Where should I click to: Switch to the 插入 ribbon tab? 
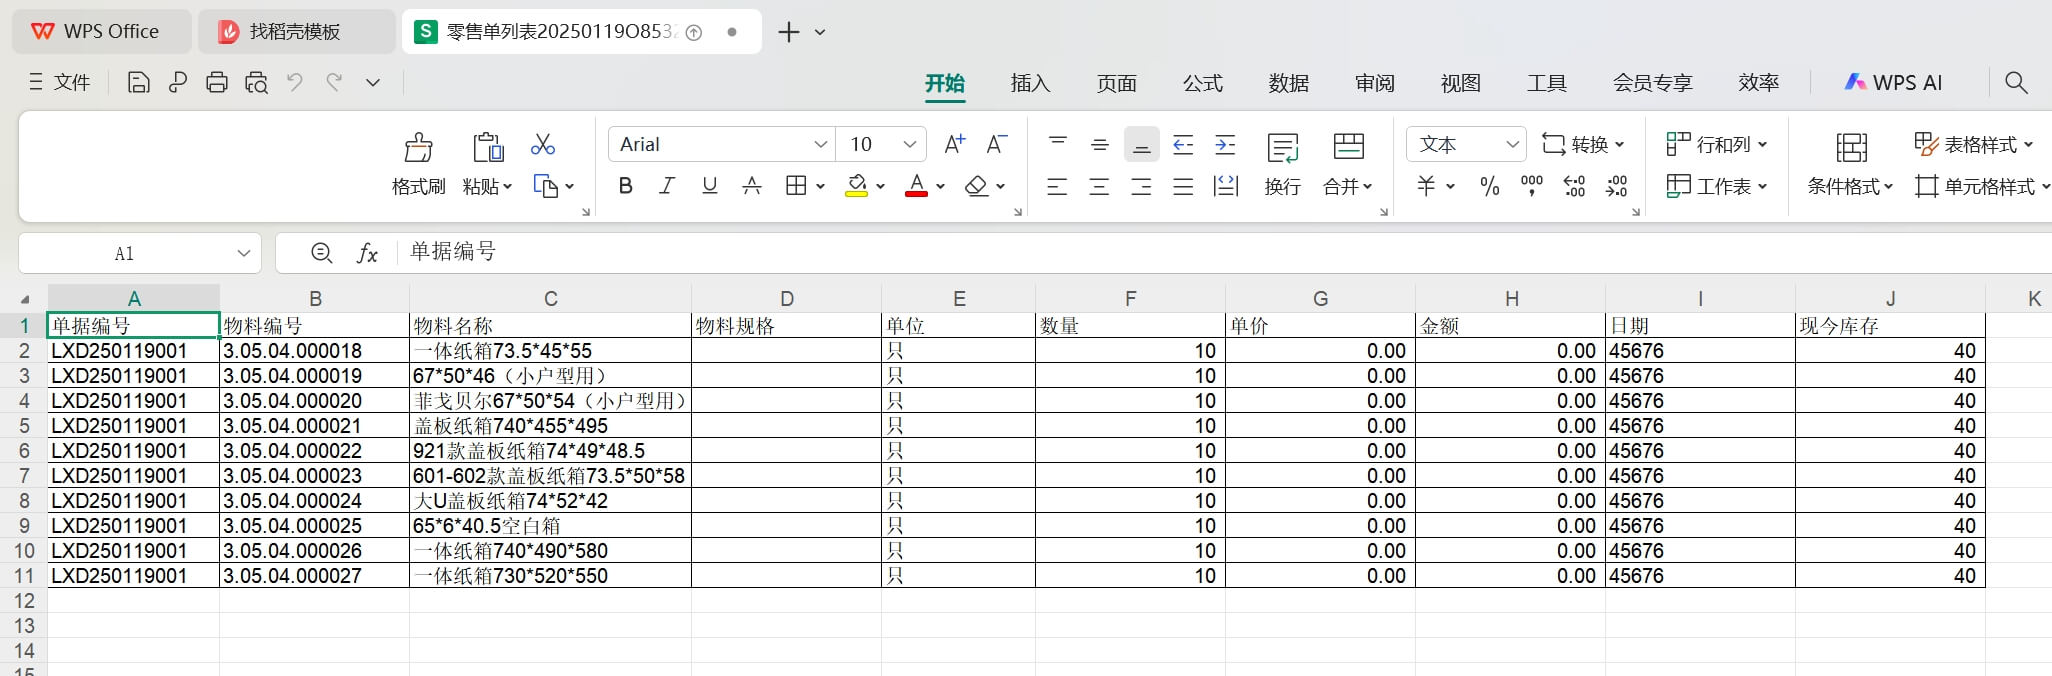[x=1030, y=83]
